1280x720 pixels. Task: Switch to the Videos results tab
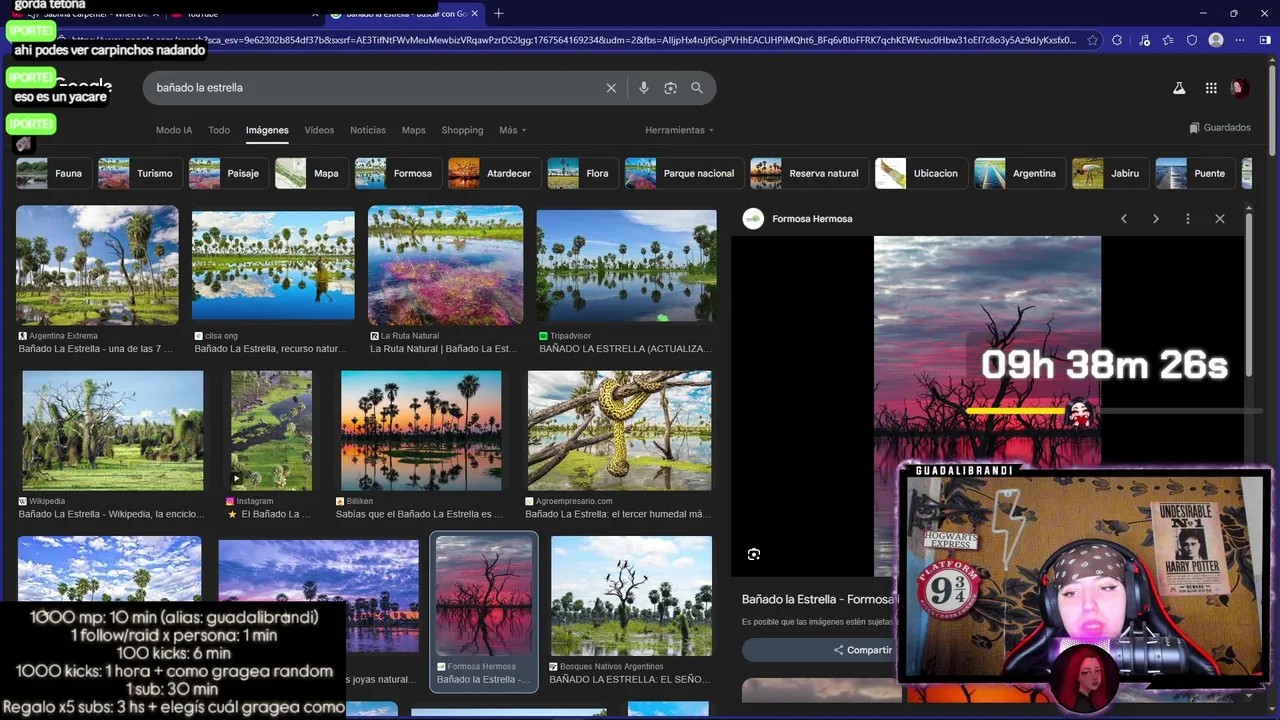[319, 130]
